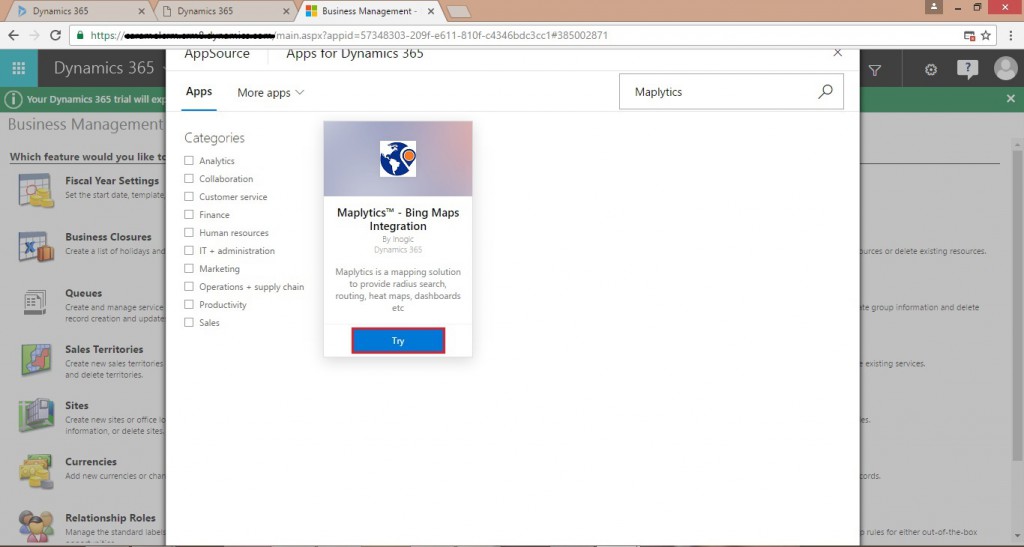Close the AppSource dialog
1024x547 pixels.
tap(838, 53)
